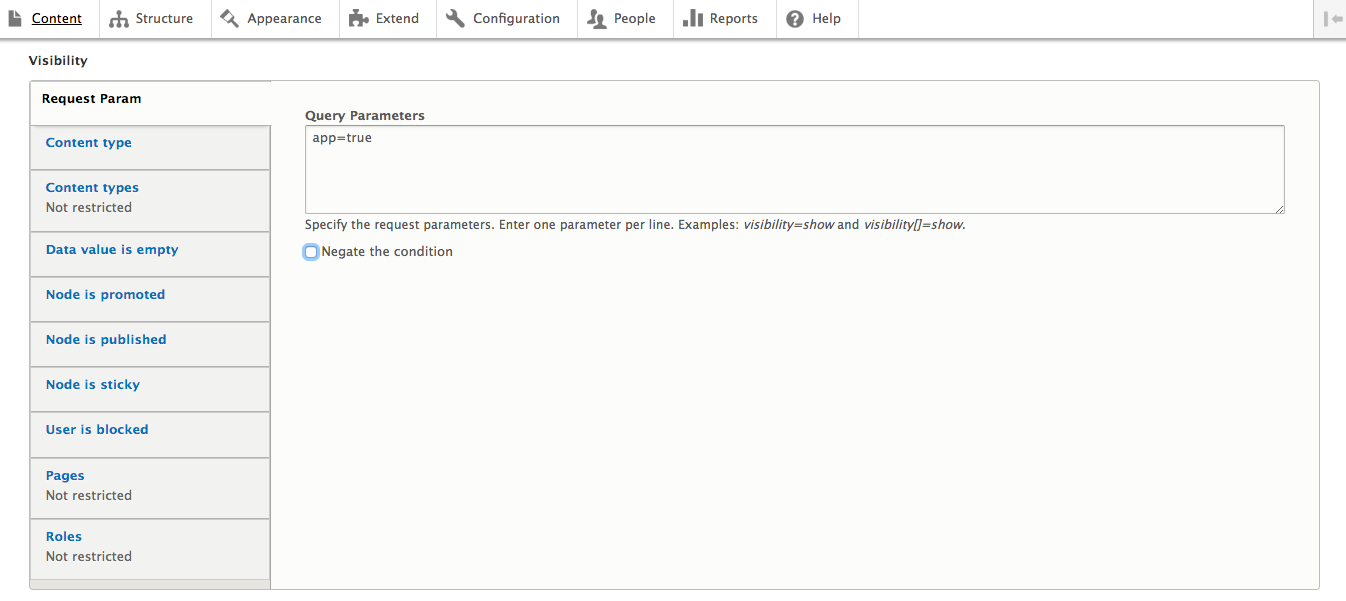Viewport: 1346px width, 601px height.
Task: Select the Data value is empty tab
Action: click(x=112, y=250)
